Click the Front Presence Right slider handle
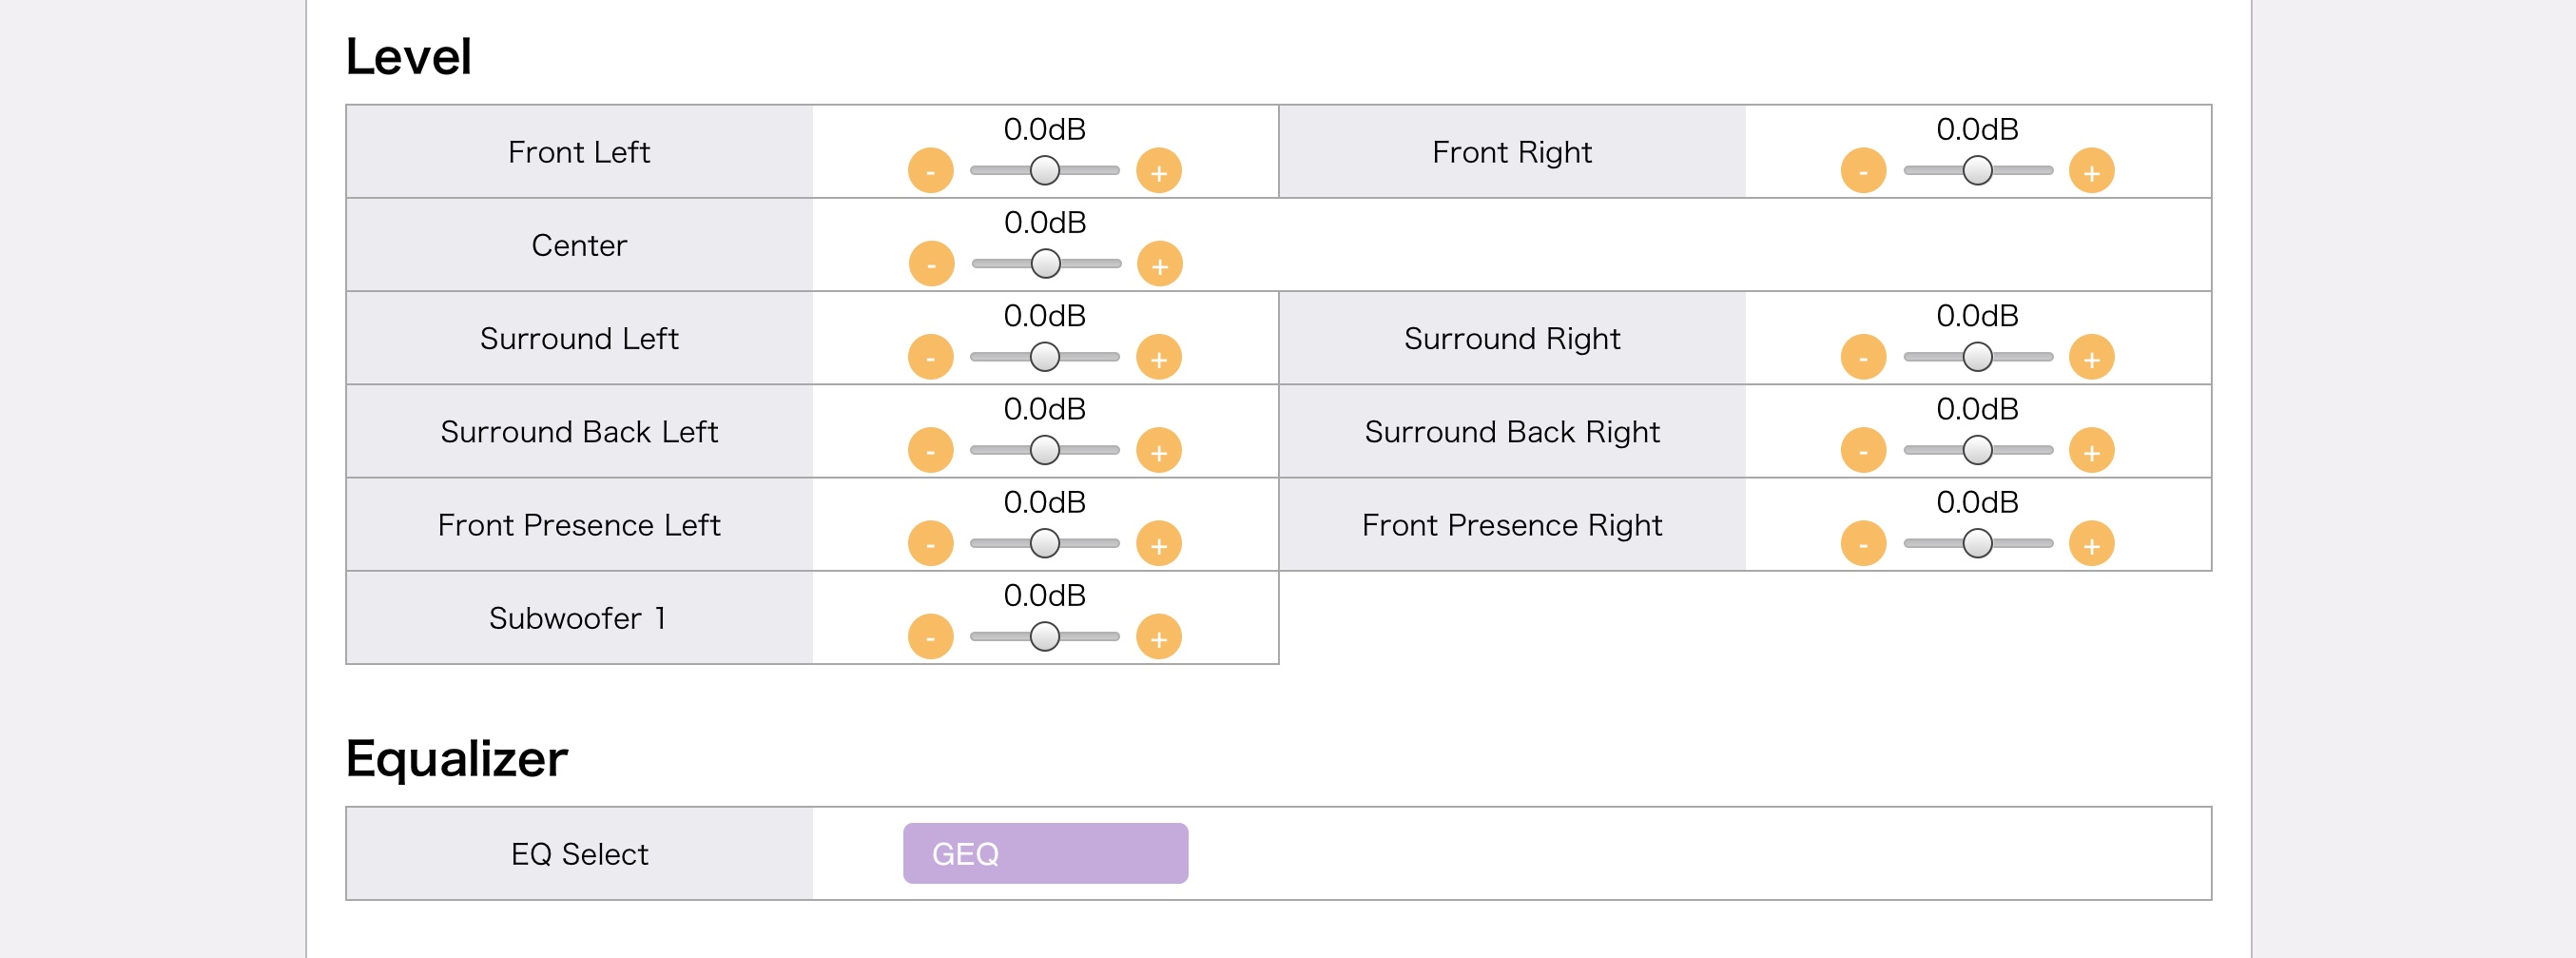The width and height of the screenshot is (2576, 958). (x=1977, y=543)
